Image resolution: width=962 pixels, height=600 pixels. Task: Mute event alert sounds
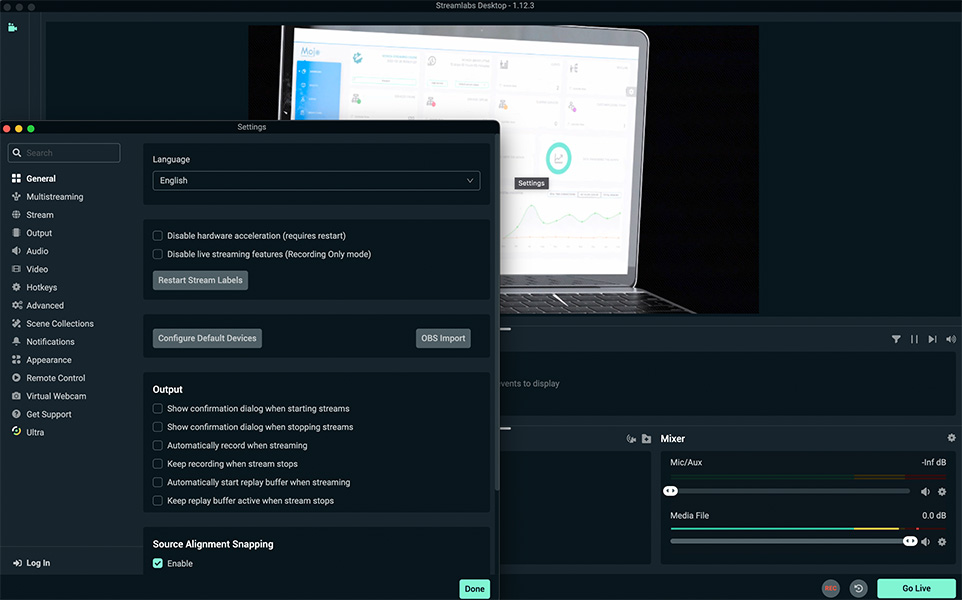[x=950, y=339]
